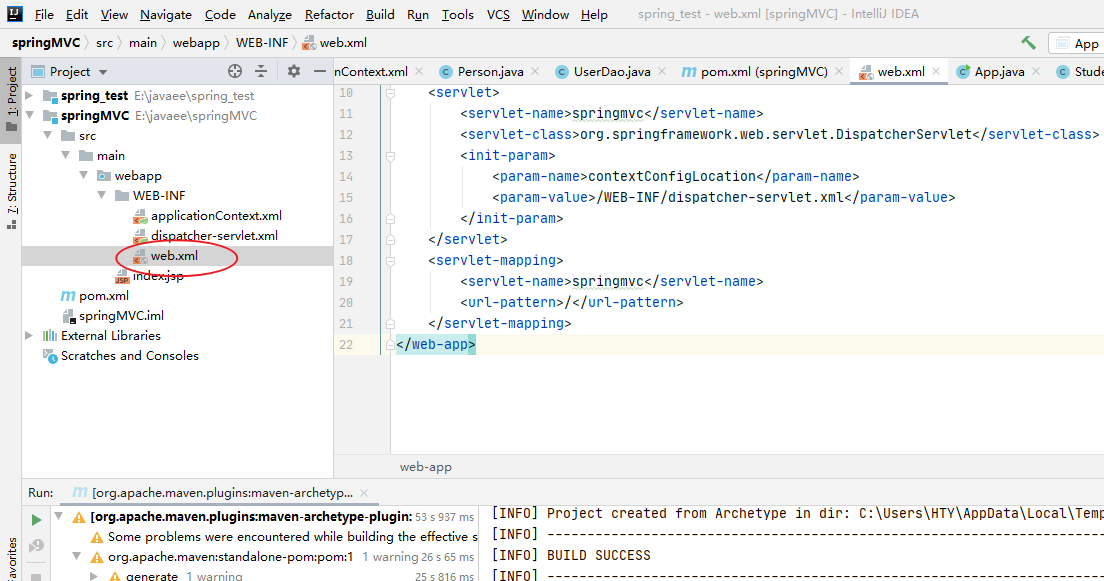This screenshot has height=581, width=1104.
Task: Switch to pom.xml (springMVC) tab
Action: [764, 72]
